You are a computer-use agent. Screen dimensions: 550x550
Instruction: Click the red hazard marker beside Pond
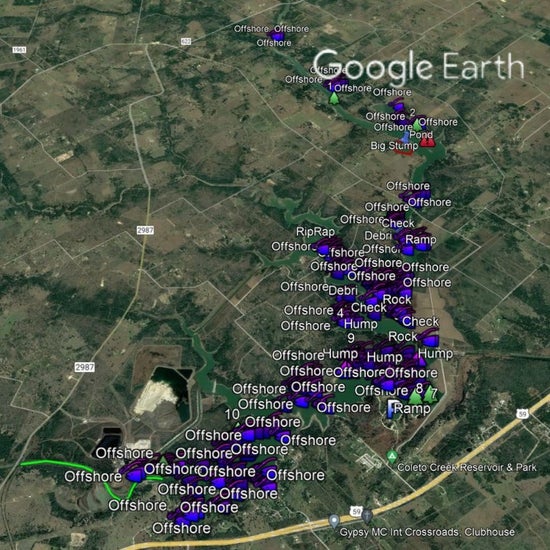click(428, 142)
